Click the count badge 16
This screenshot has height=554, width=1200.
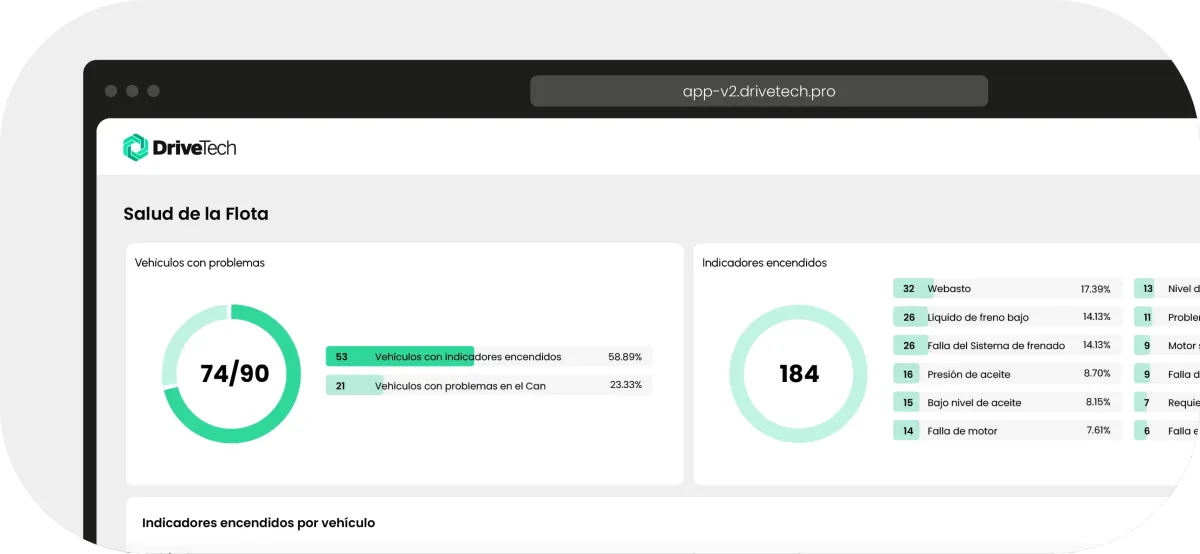tap(908, 374)
